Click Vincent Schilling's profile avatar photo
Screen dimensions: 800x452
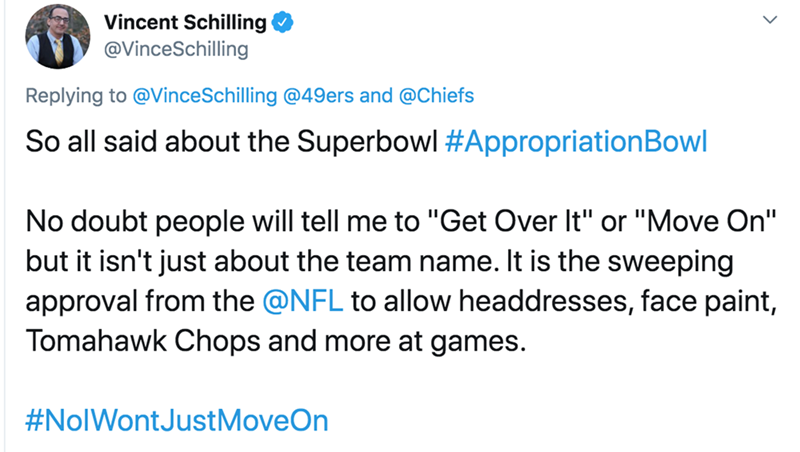click(58, 34)
